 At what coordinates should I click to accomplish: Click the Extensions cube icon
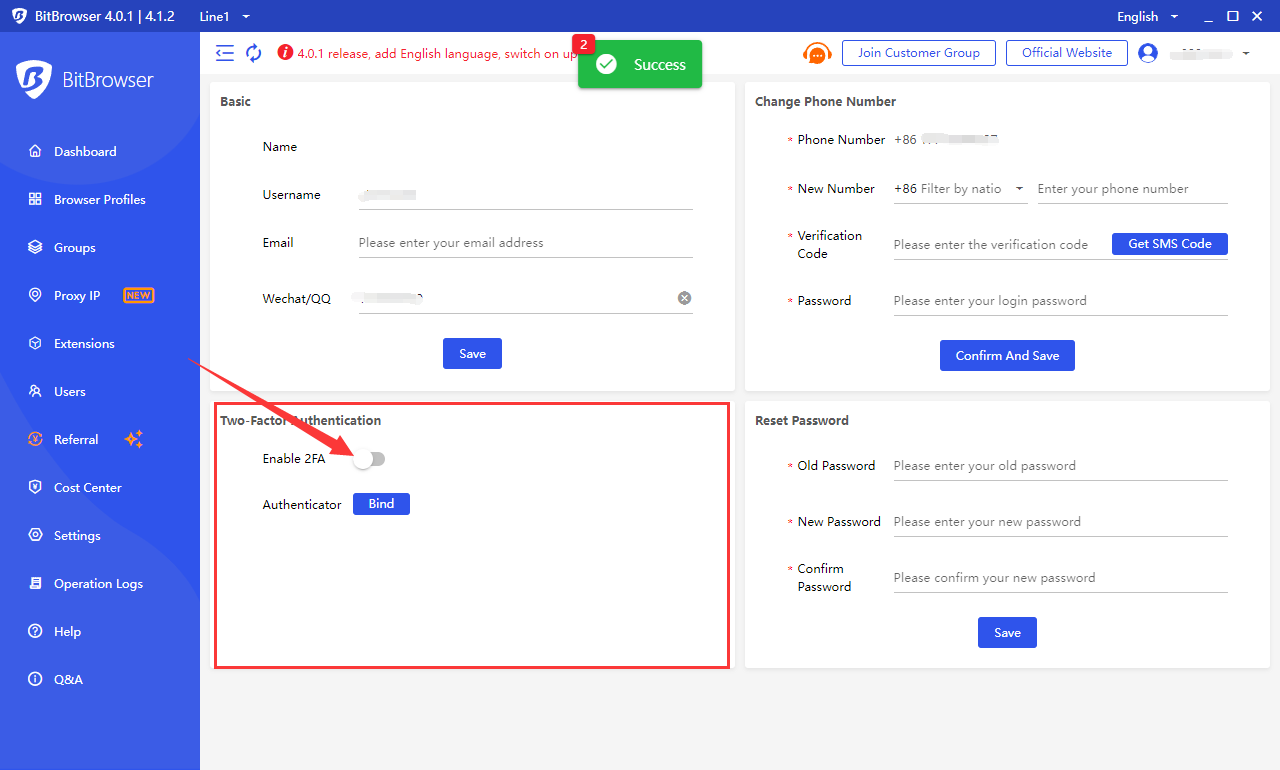pyautogui.click(x=35, y=344)
